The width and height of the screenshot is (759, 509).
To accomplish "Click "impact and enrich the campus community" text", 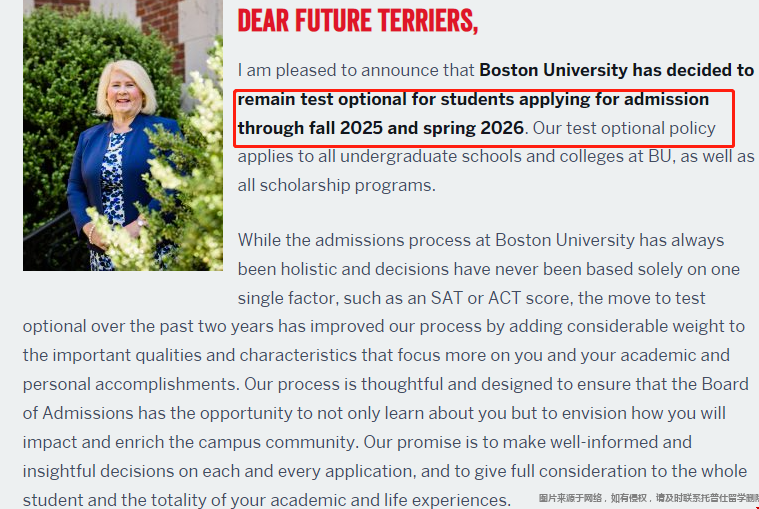I will point(188,442).
